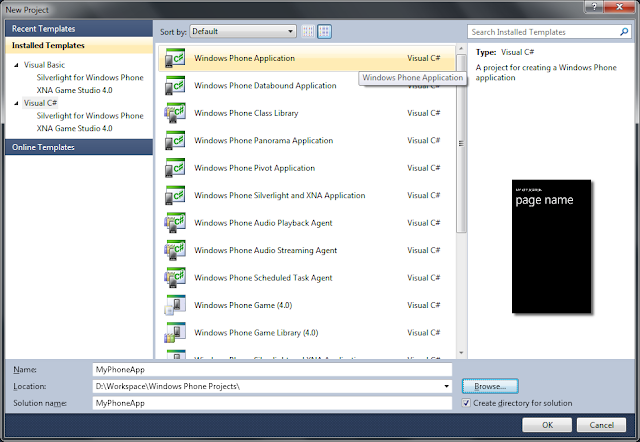Select XNA Game Studio 4.0 under Visual Basic
Screen dimensions: 640x442
coord(74,90)
